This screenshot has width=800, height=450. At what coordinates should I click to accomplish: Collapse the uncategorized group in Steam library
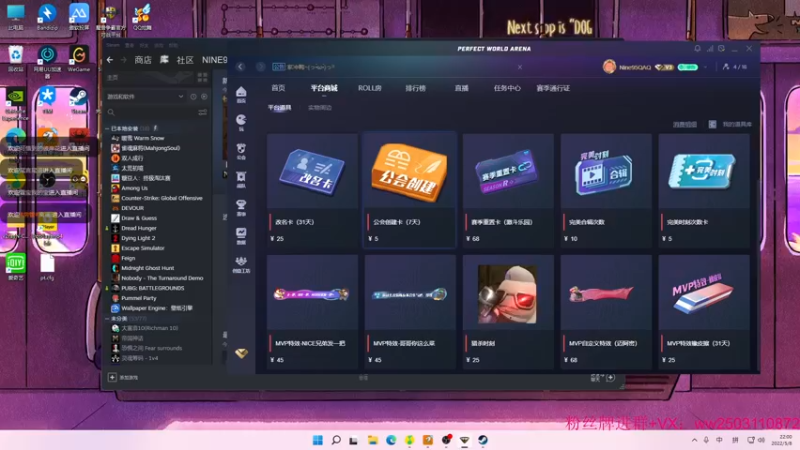107,318
